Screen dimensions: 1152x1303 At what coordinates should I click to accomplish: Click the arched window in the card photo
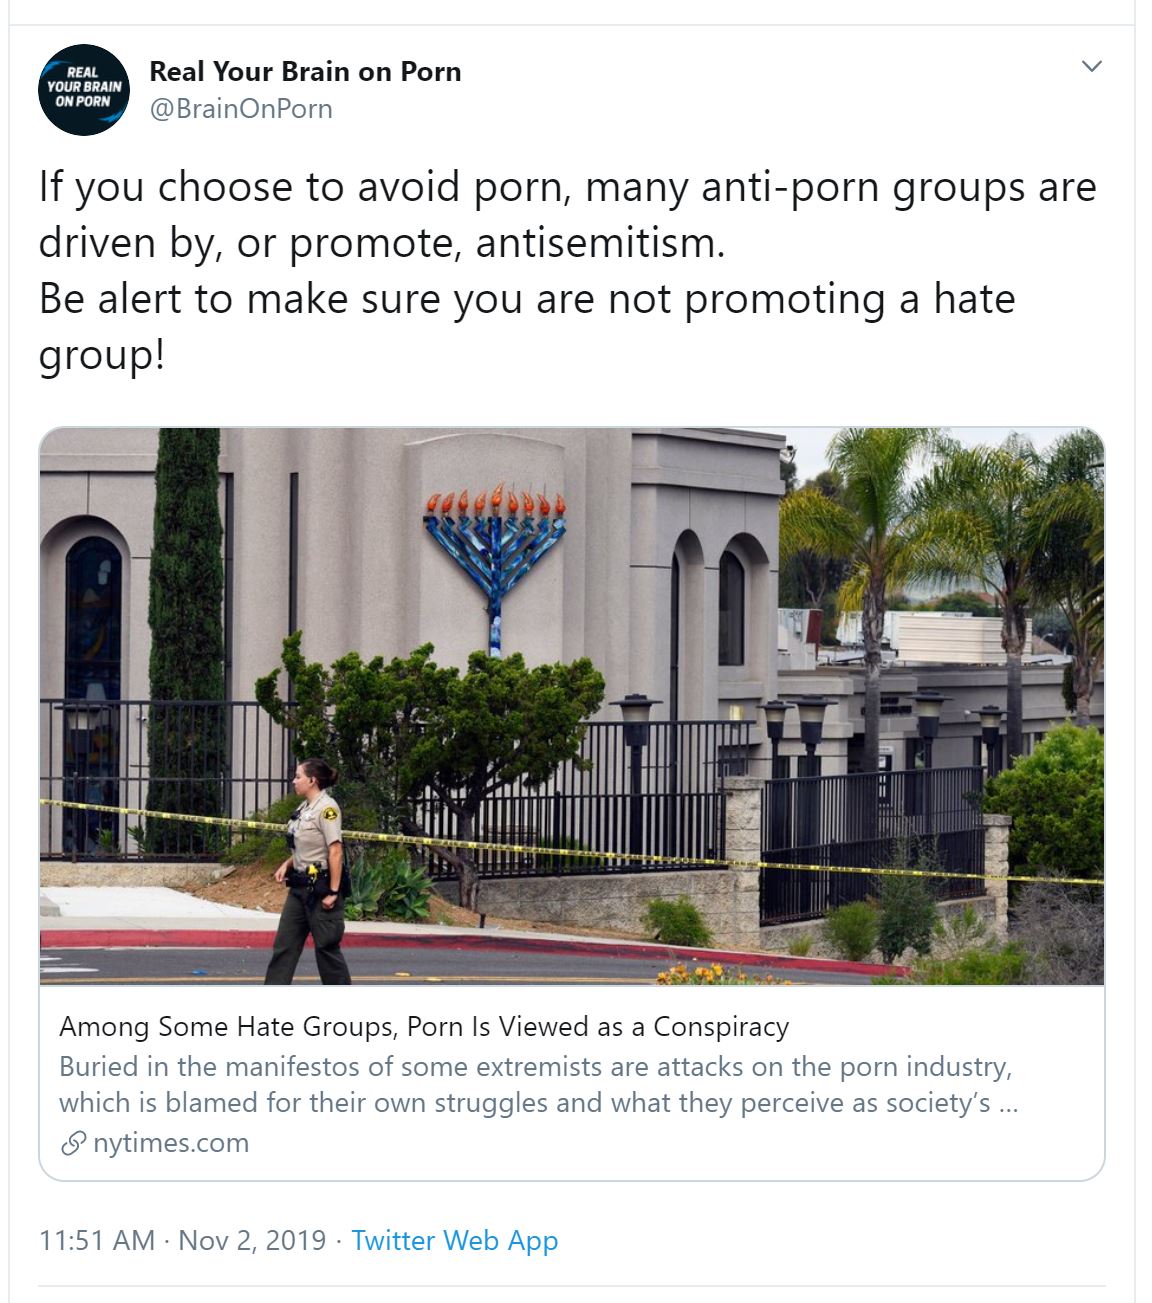click(93, 690)
